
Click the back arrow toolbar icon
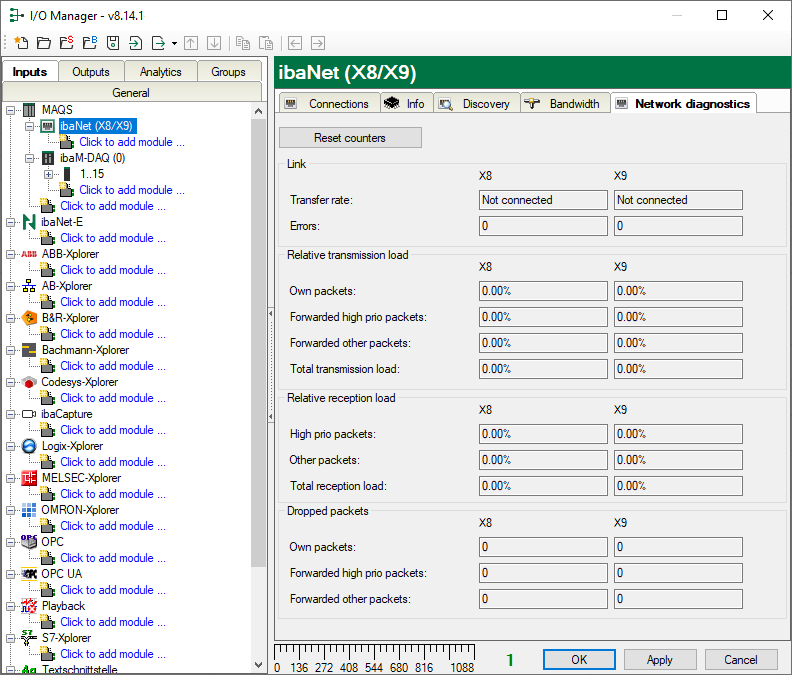pyautogui.click(x=295, y=43)
